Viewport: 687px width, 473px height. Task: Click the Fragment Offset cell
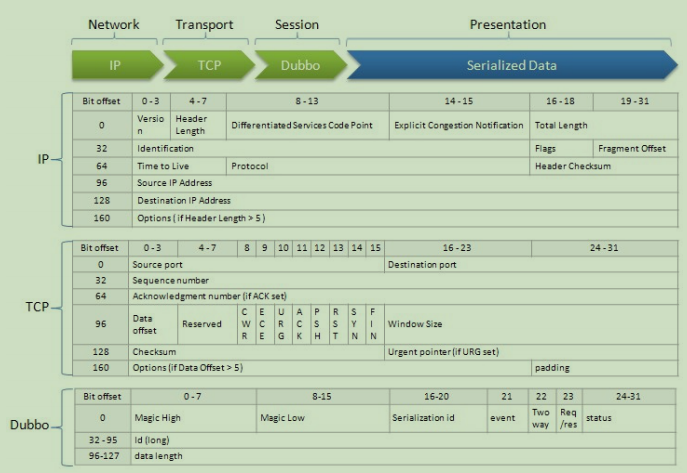coord(632,148)
